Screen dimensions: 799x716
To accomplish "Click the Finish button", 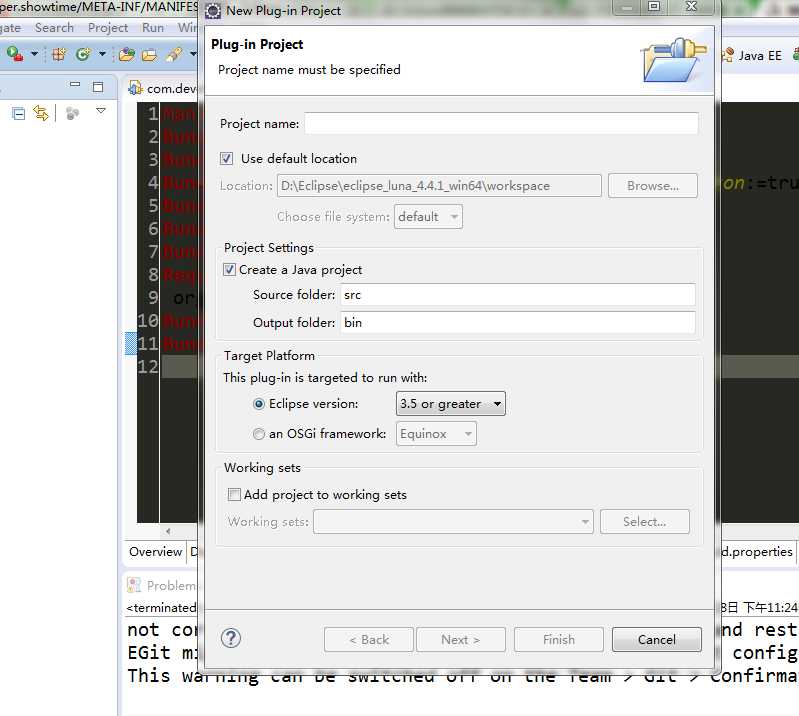I will point(559,640).
